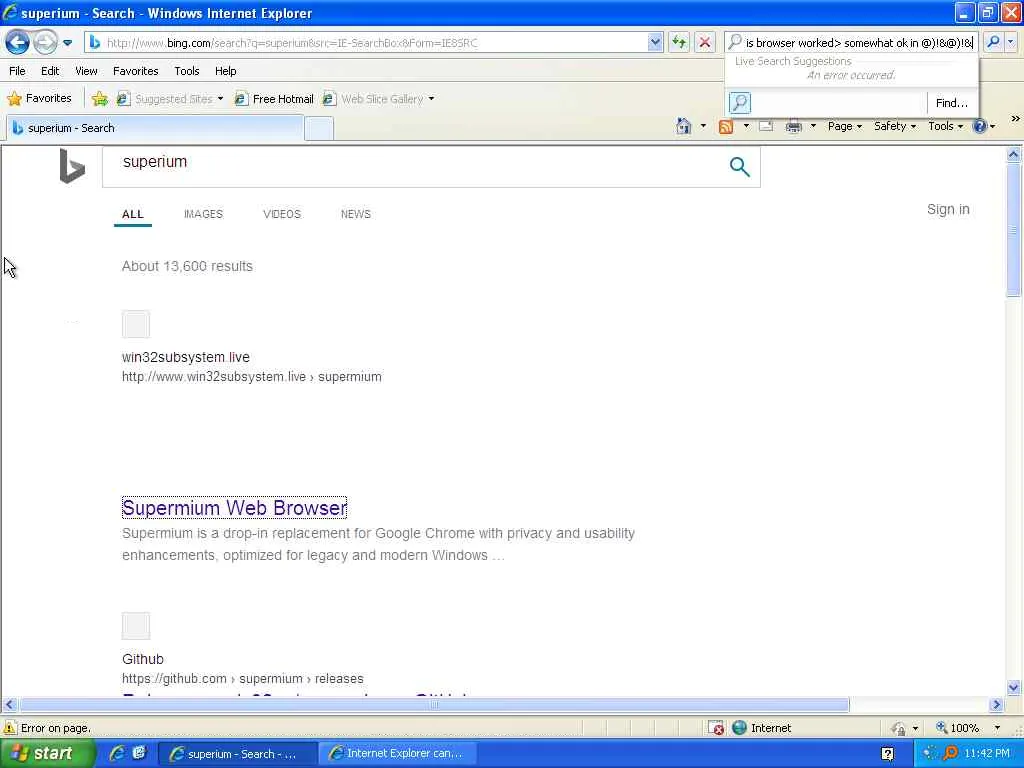Viewport: 1024px width, 768px height.
Task: Click the Internet zone globe icon
Action: (x=739, y=728)
